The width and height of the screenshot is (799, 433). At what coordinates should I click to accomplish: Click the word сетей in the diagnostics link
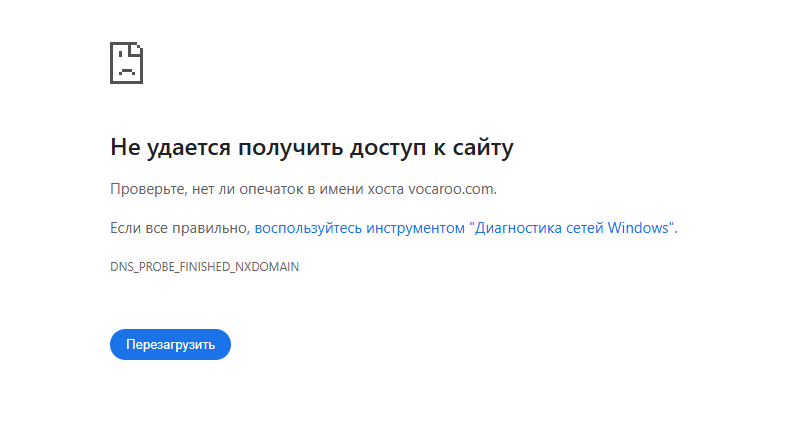coord(589,228)
